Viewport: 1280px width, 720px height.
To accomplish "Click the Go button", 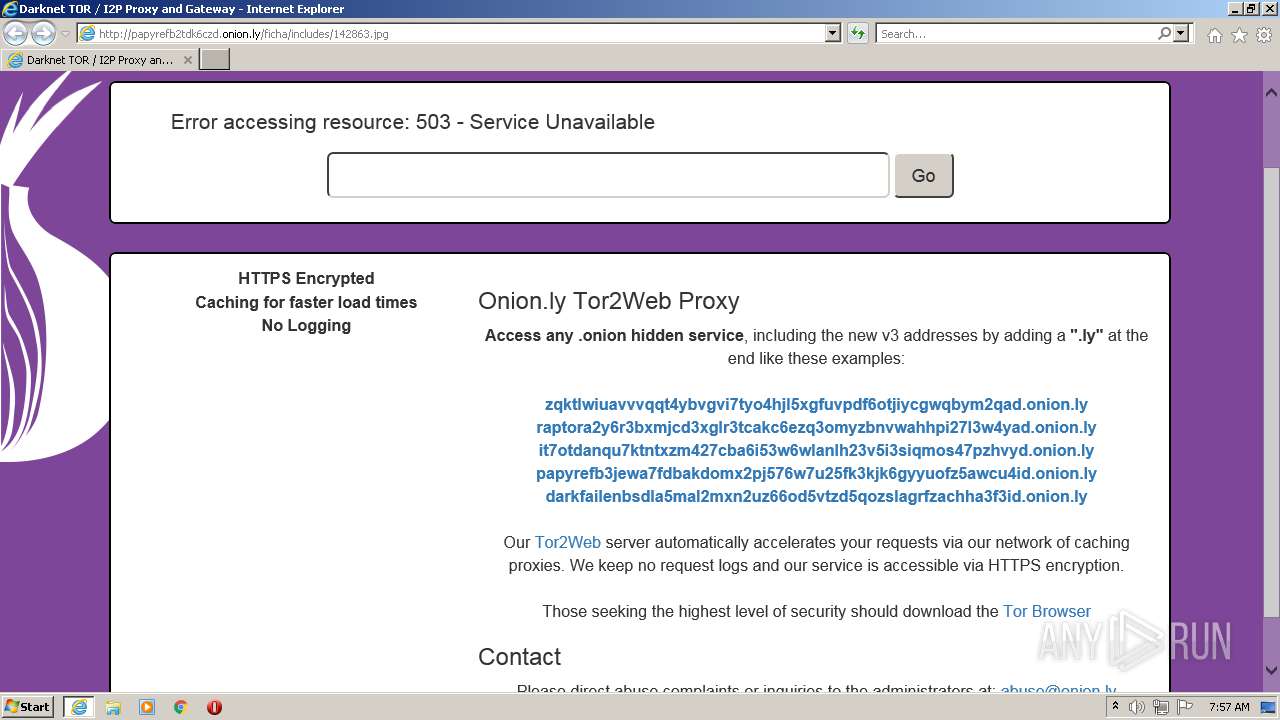I will tap(923, 175).
